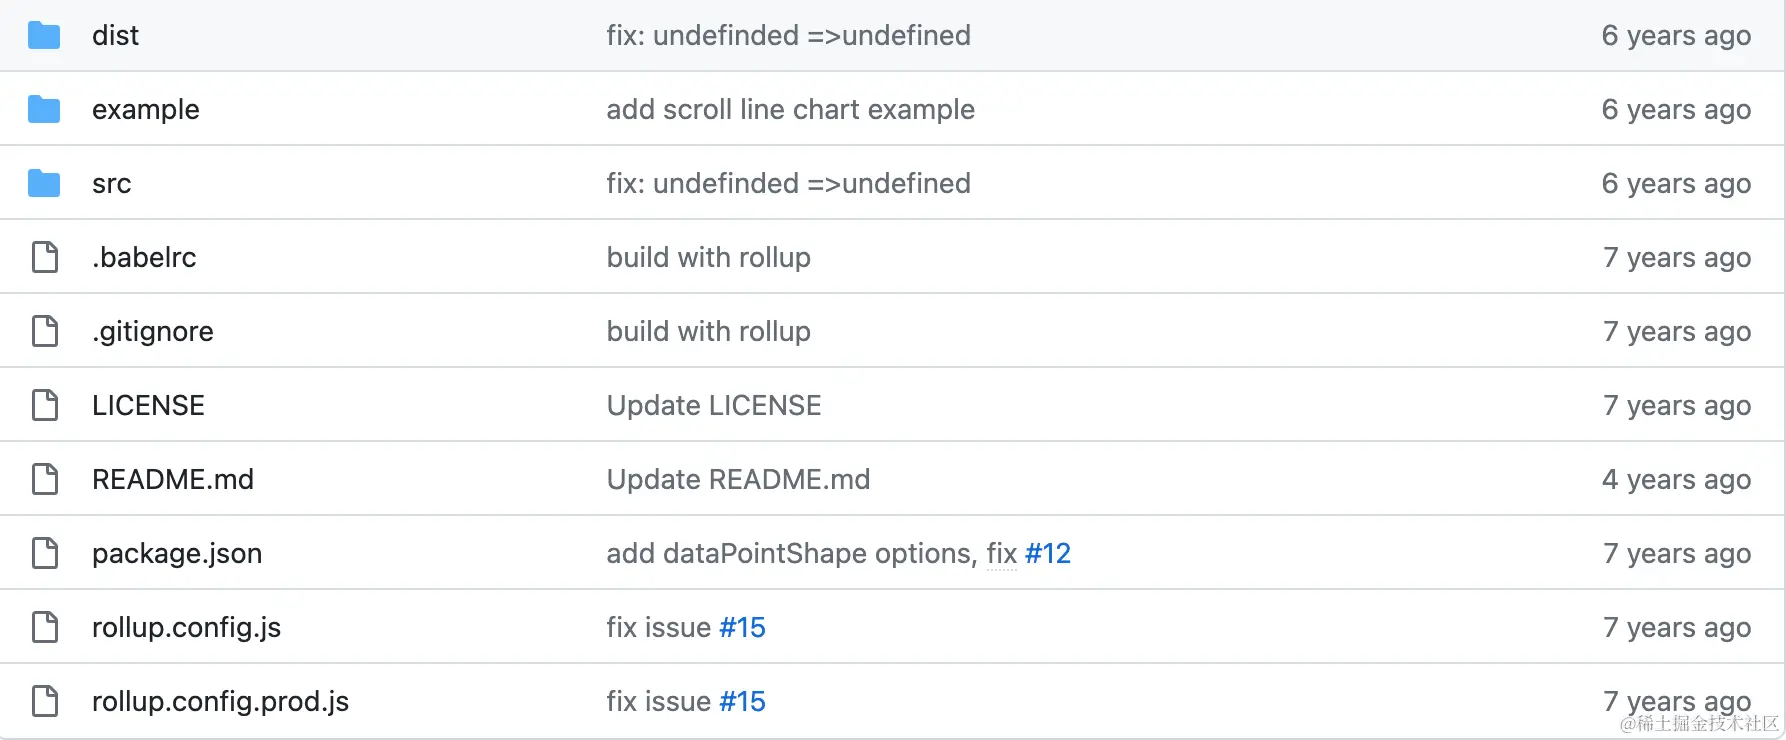Open the 'Update README.md' commit message
The height and width of the screenshot is (740, 1786).
tap(738, 480)
